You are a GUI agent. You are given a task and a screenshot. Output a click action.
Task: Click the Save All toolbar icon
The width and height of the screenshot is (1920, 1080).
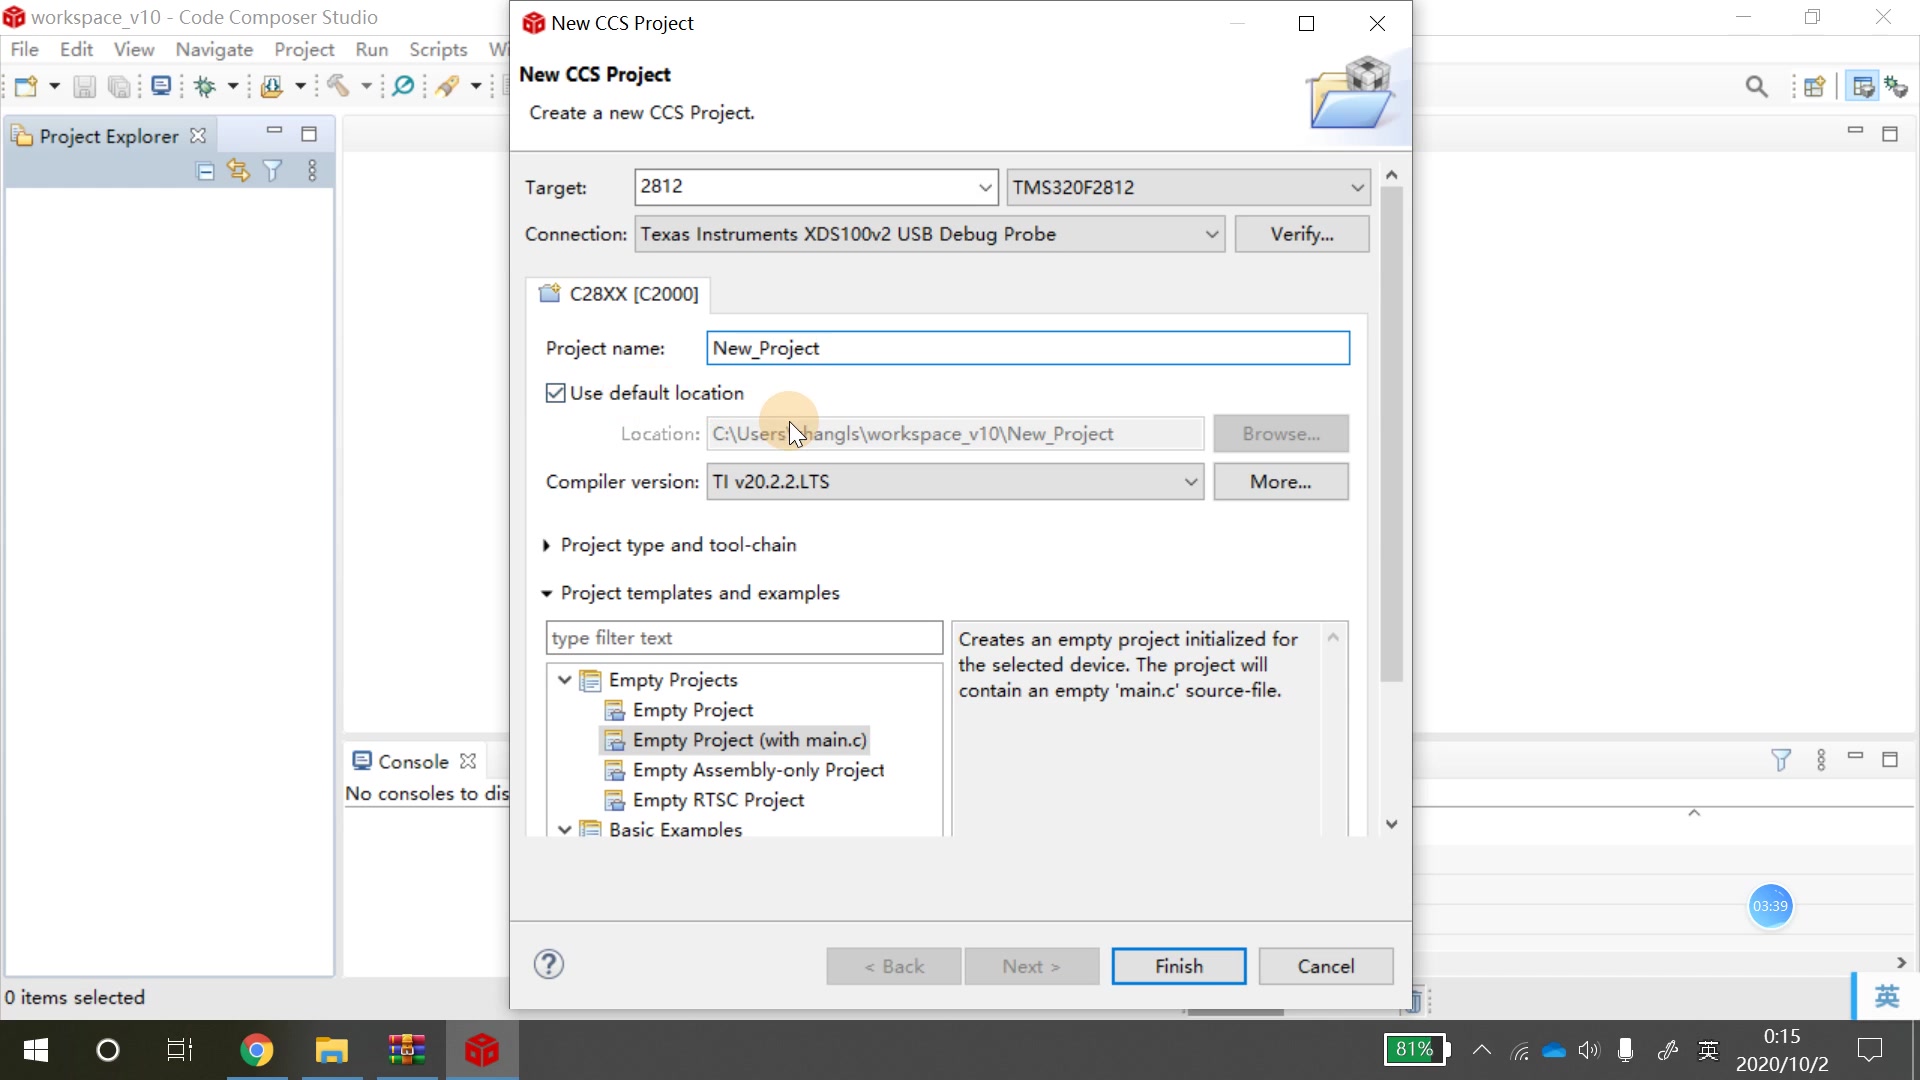119,87
